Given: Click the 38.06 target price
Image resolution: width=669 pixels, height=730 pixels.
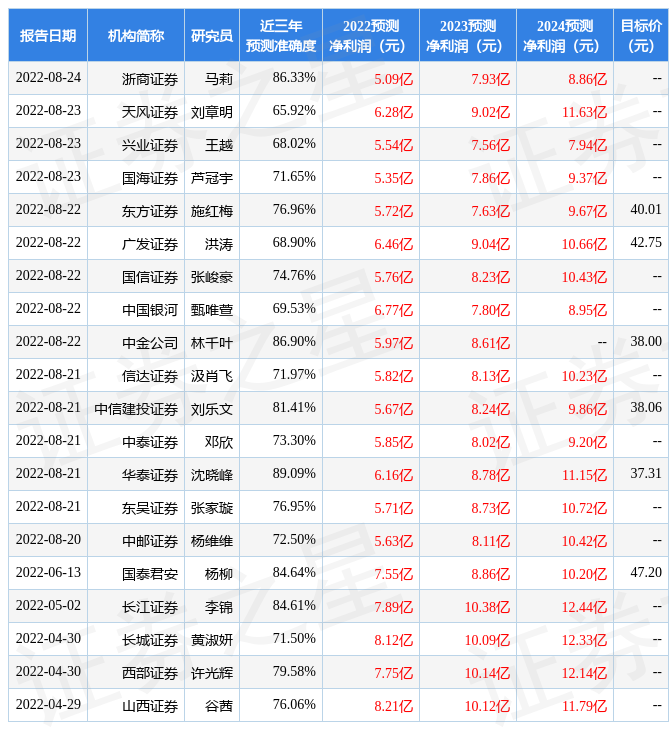Looking at the screenshot, I should coord(646,408).
